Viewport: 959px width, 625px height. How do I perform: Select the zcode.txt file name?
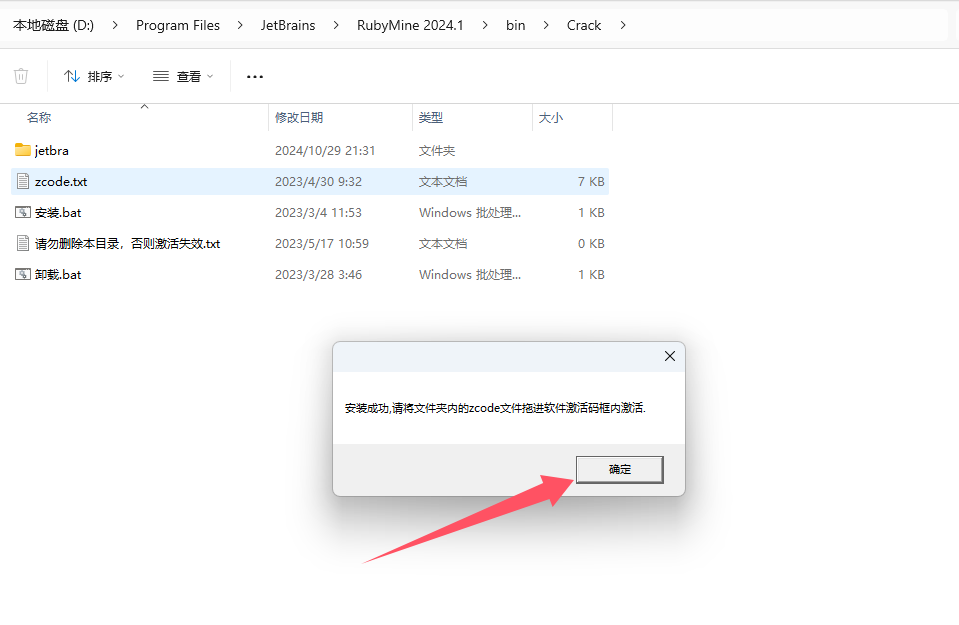click(x=61, y=182)
